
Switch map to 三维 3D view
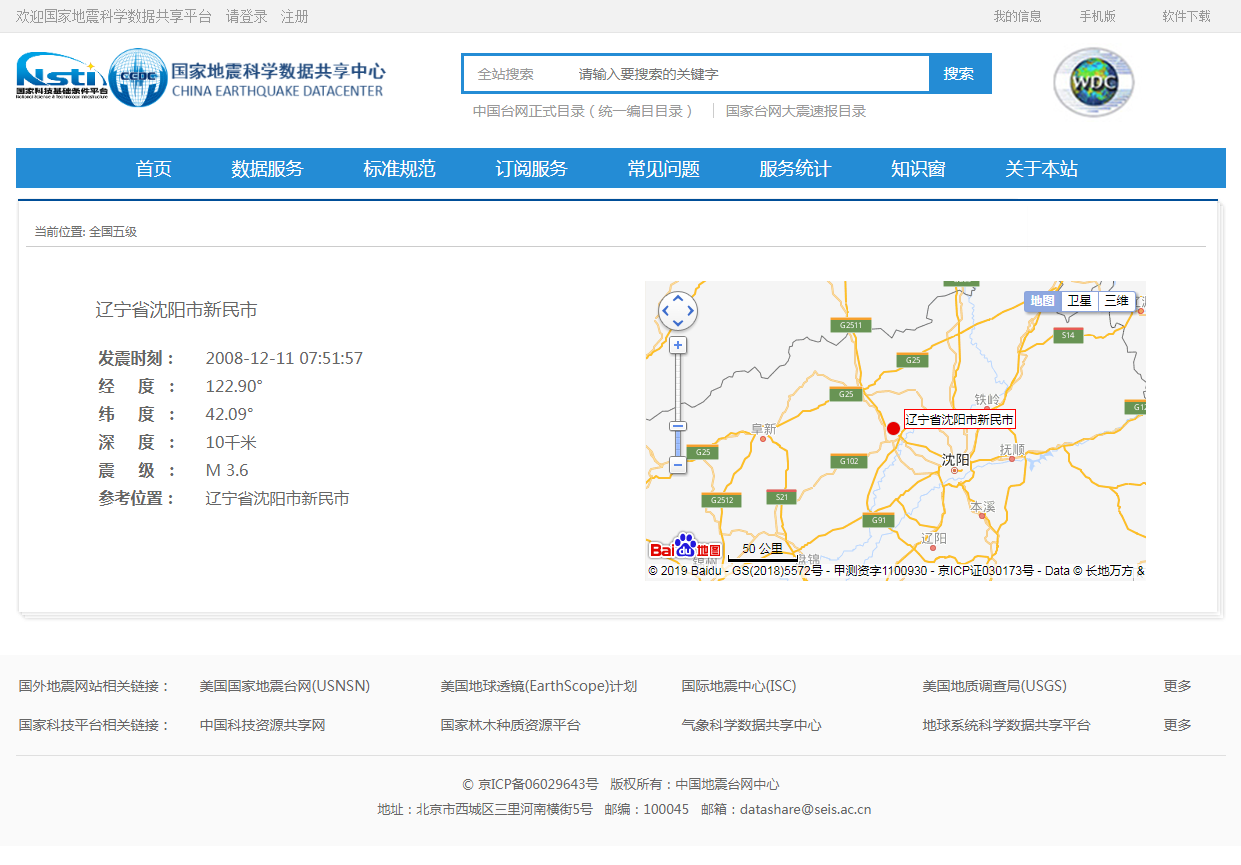(x=1116, y=301)
